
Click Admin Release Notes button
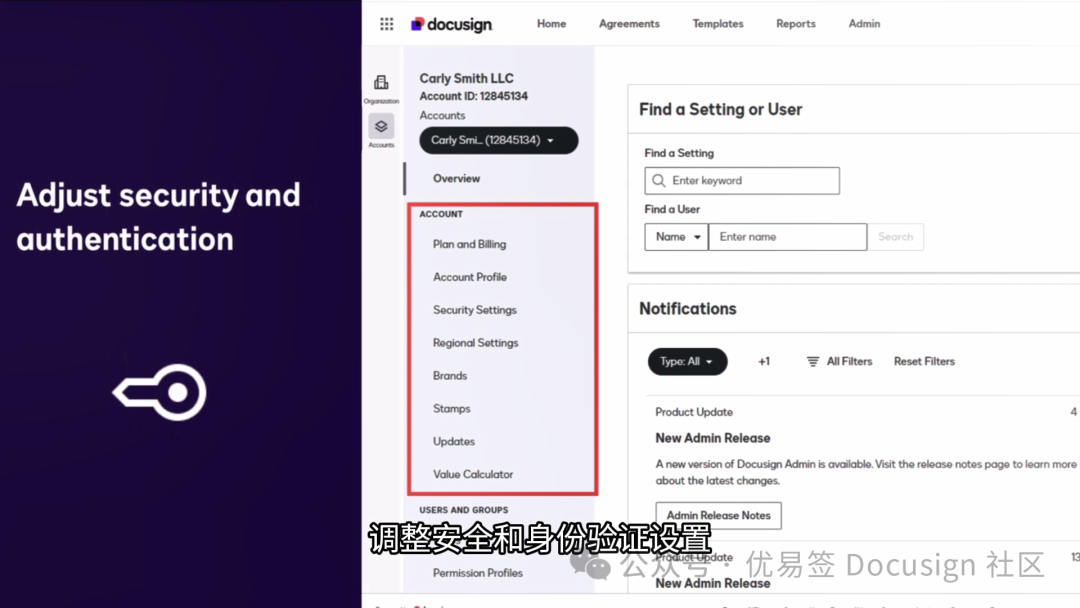pos(718,515)
